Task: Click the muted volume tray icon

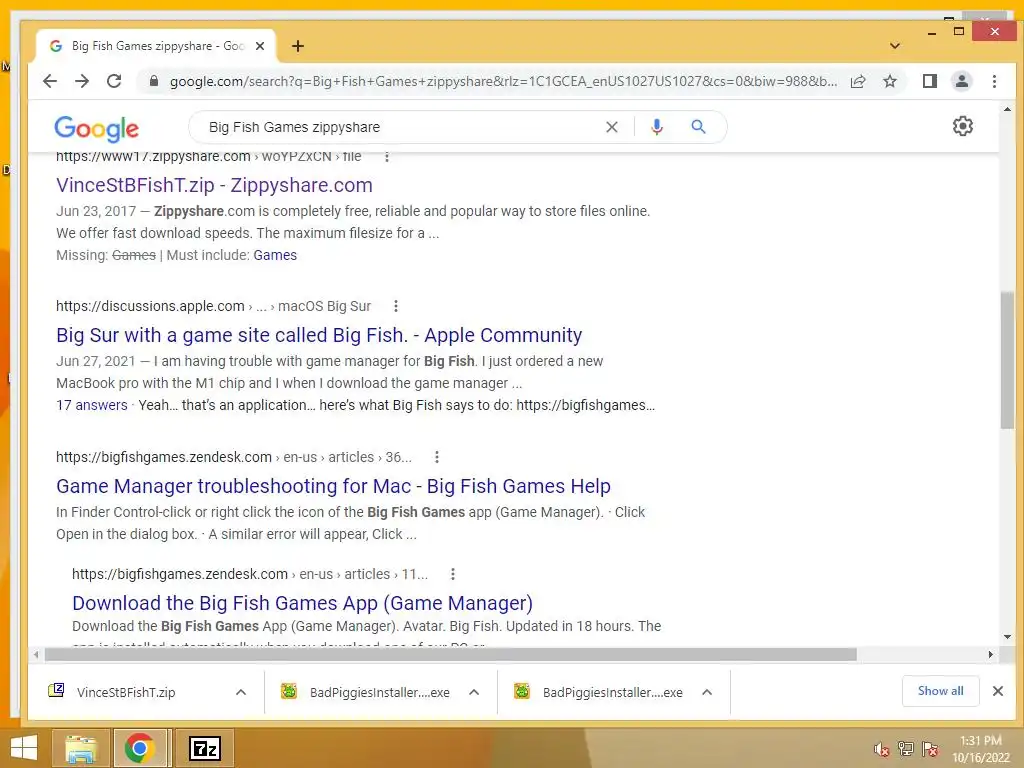Action: click(881, 750)
